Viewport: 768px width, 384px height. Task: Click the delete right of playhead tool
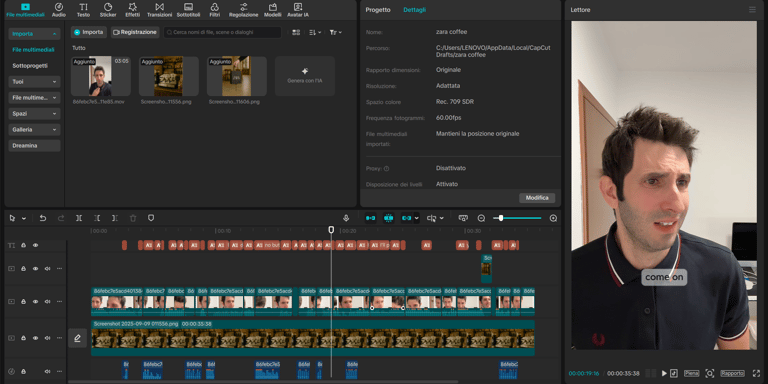pos(115,218)
